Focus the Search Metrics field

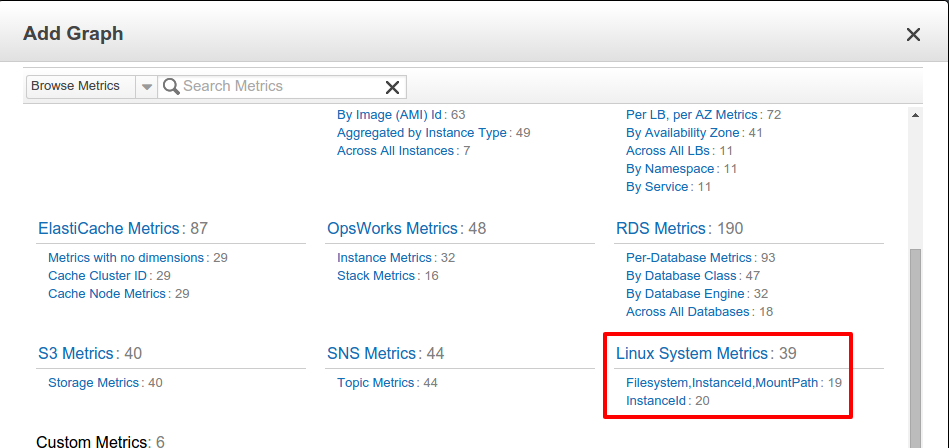coord(282,87)
